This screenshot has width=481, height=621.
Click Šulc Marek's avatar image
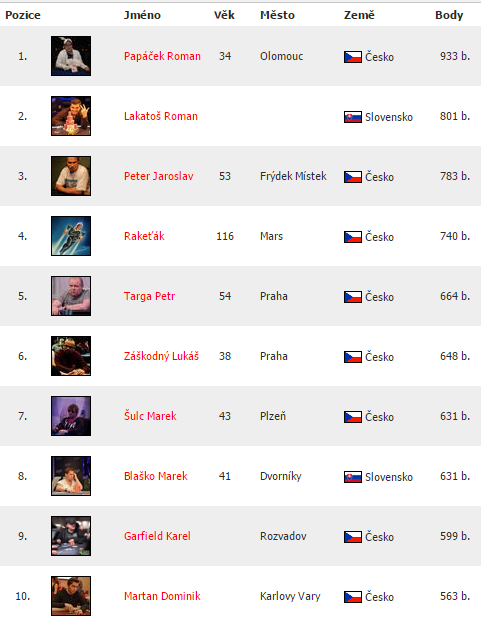tap(71, 416)
